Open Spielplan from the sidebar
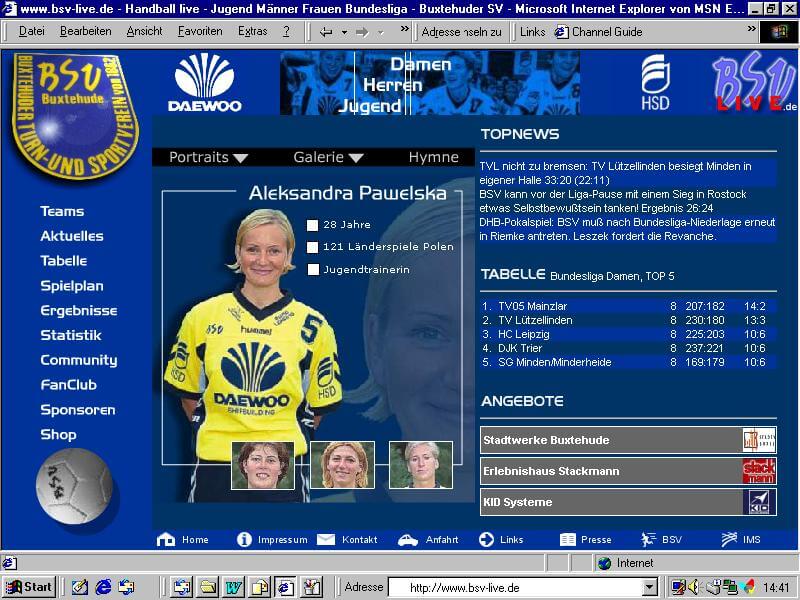800x600 pixels. [72, 286]
